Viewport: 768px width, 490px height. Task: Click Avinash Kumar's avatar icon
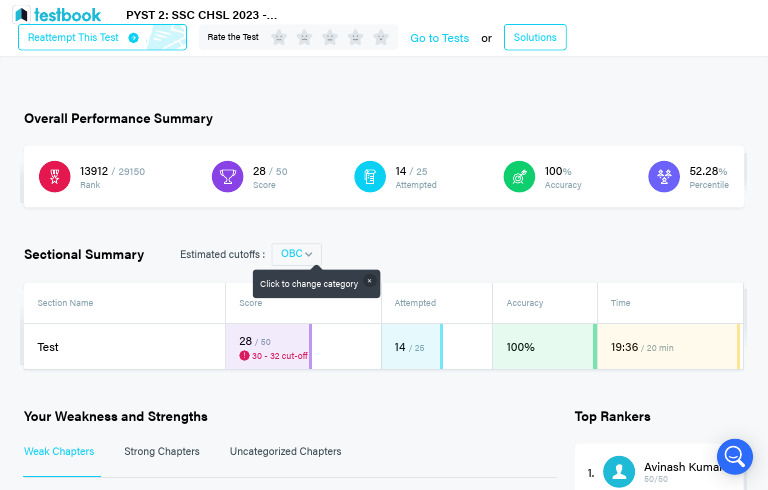(619, 472)
